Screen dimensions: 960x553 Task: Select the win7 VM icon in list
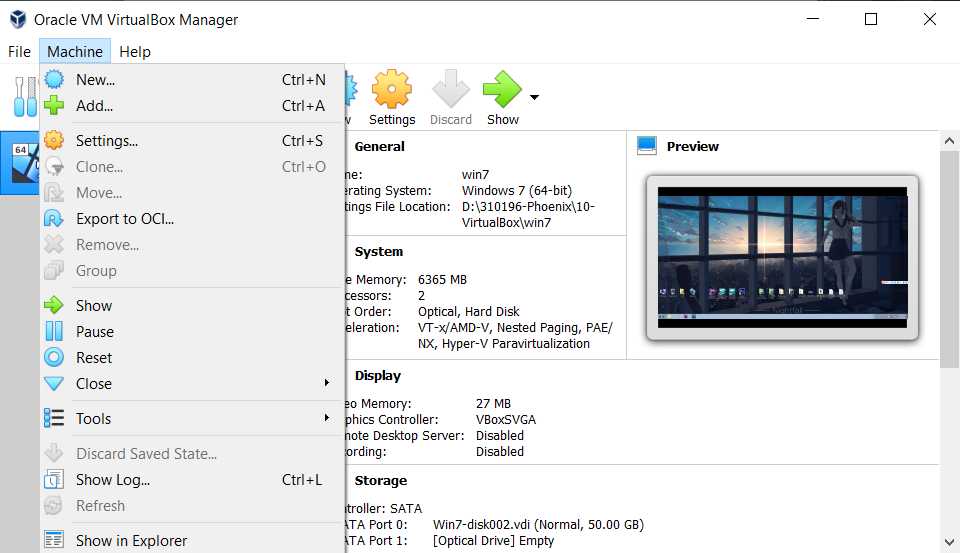coord(25,162)
